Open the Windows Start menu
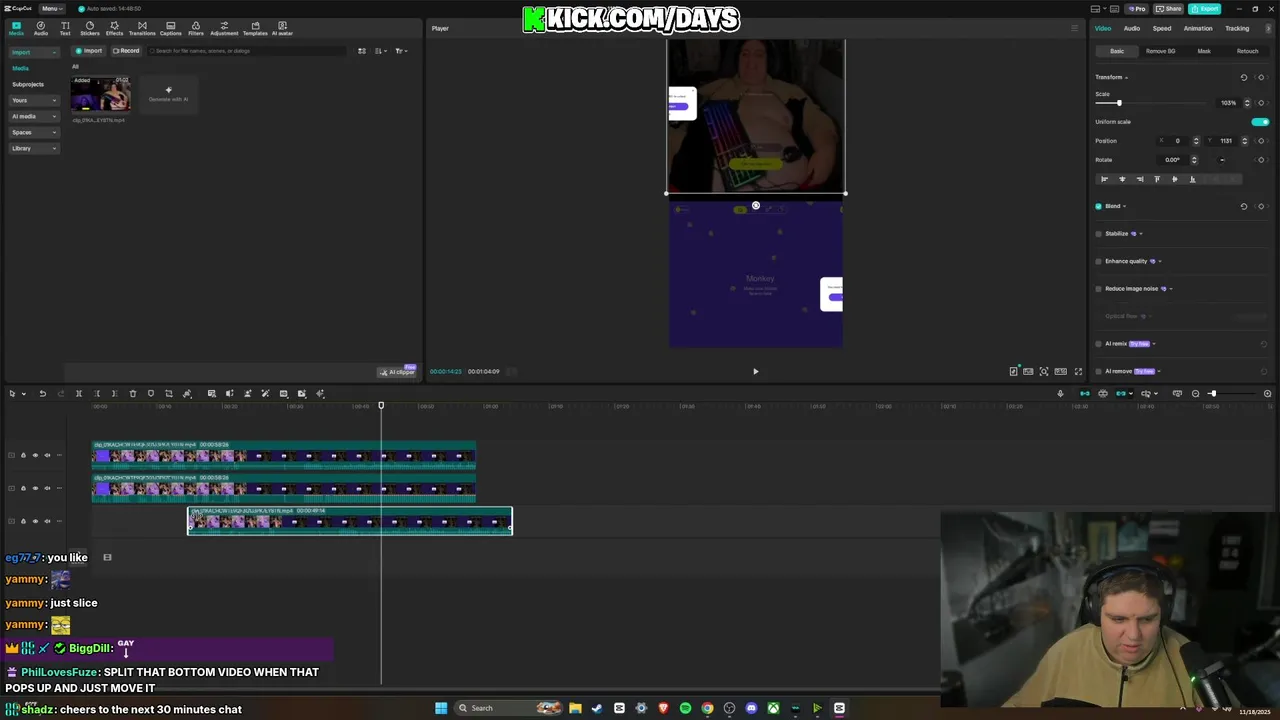The width and height of the screenshot is (1280, 720). click(441, 708)
